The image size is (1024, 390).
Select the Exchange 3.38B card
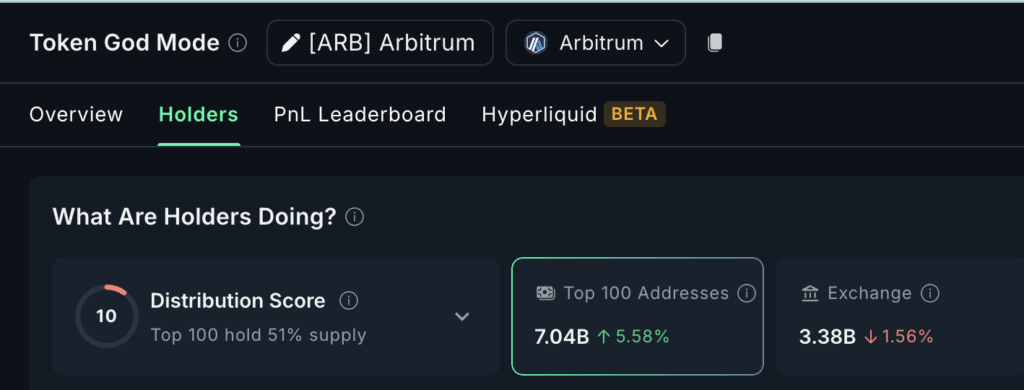click(900, 316)
